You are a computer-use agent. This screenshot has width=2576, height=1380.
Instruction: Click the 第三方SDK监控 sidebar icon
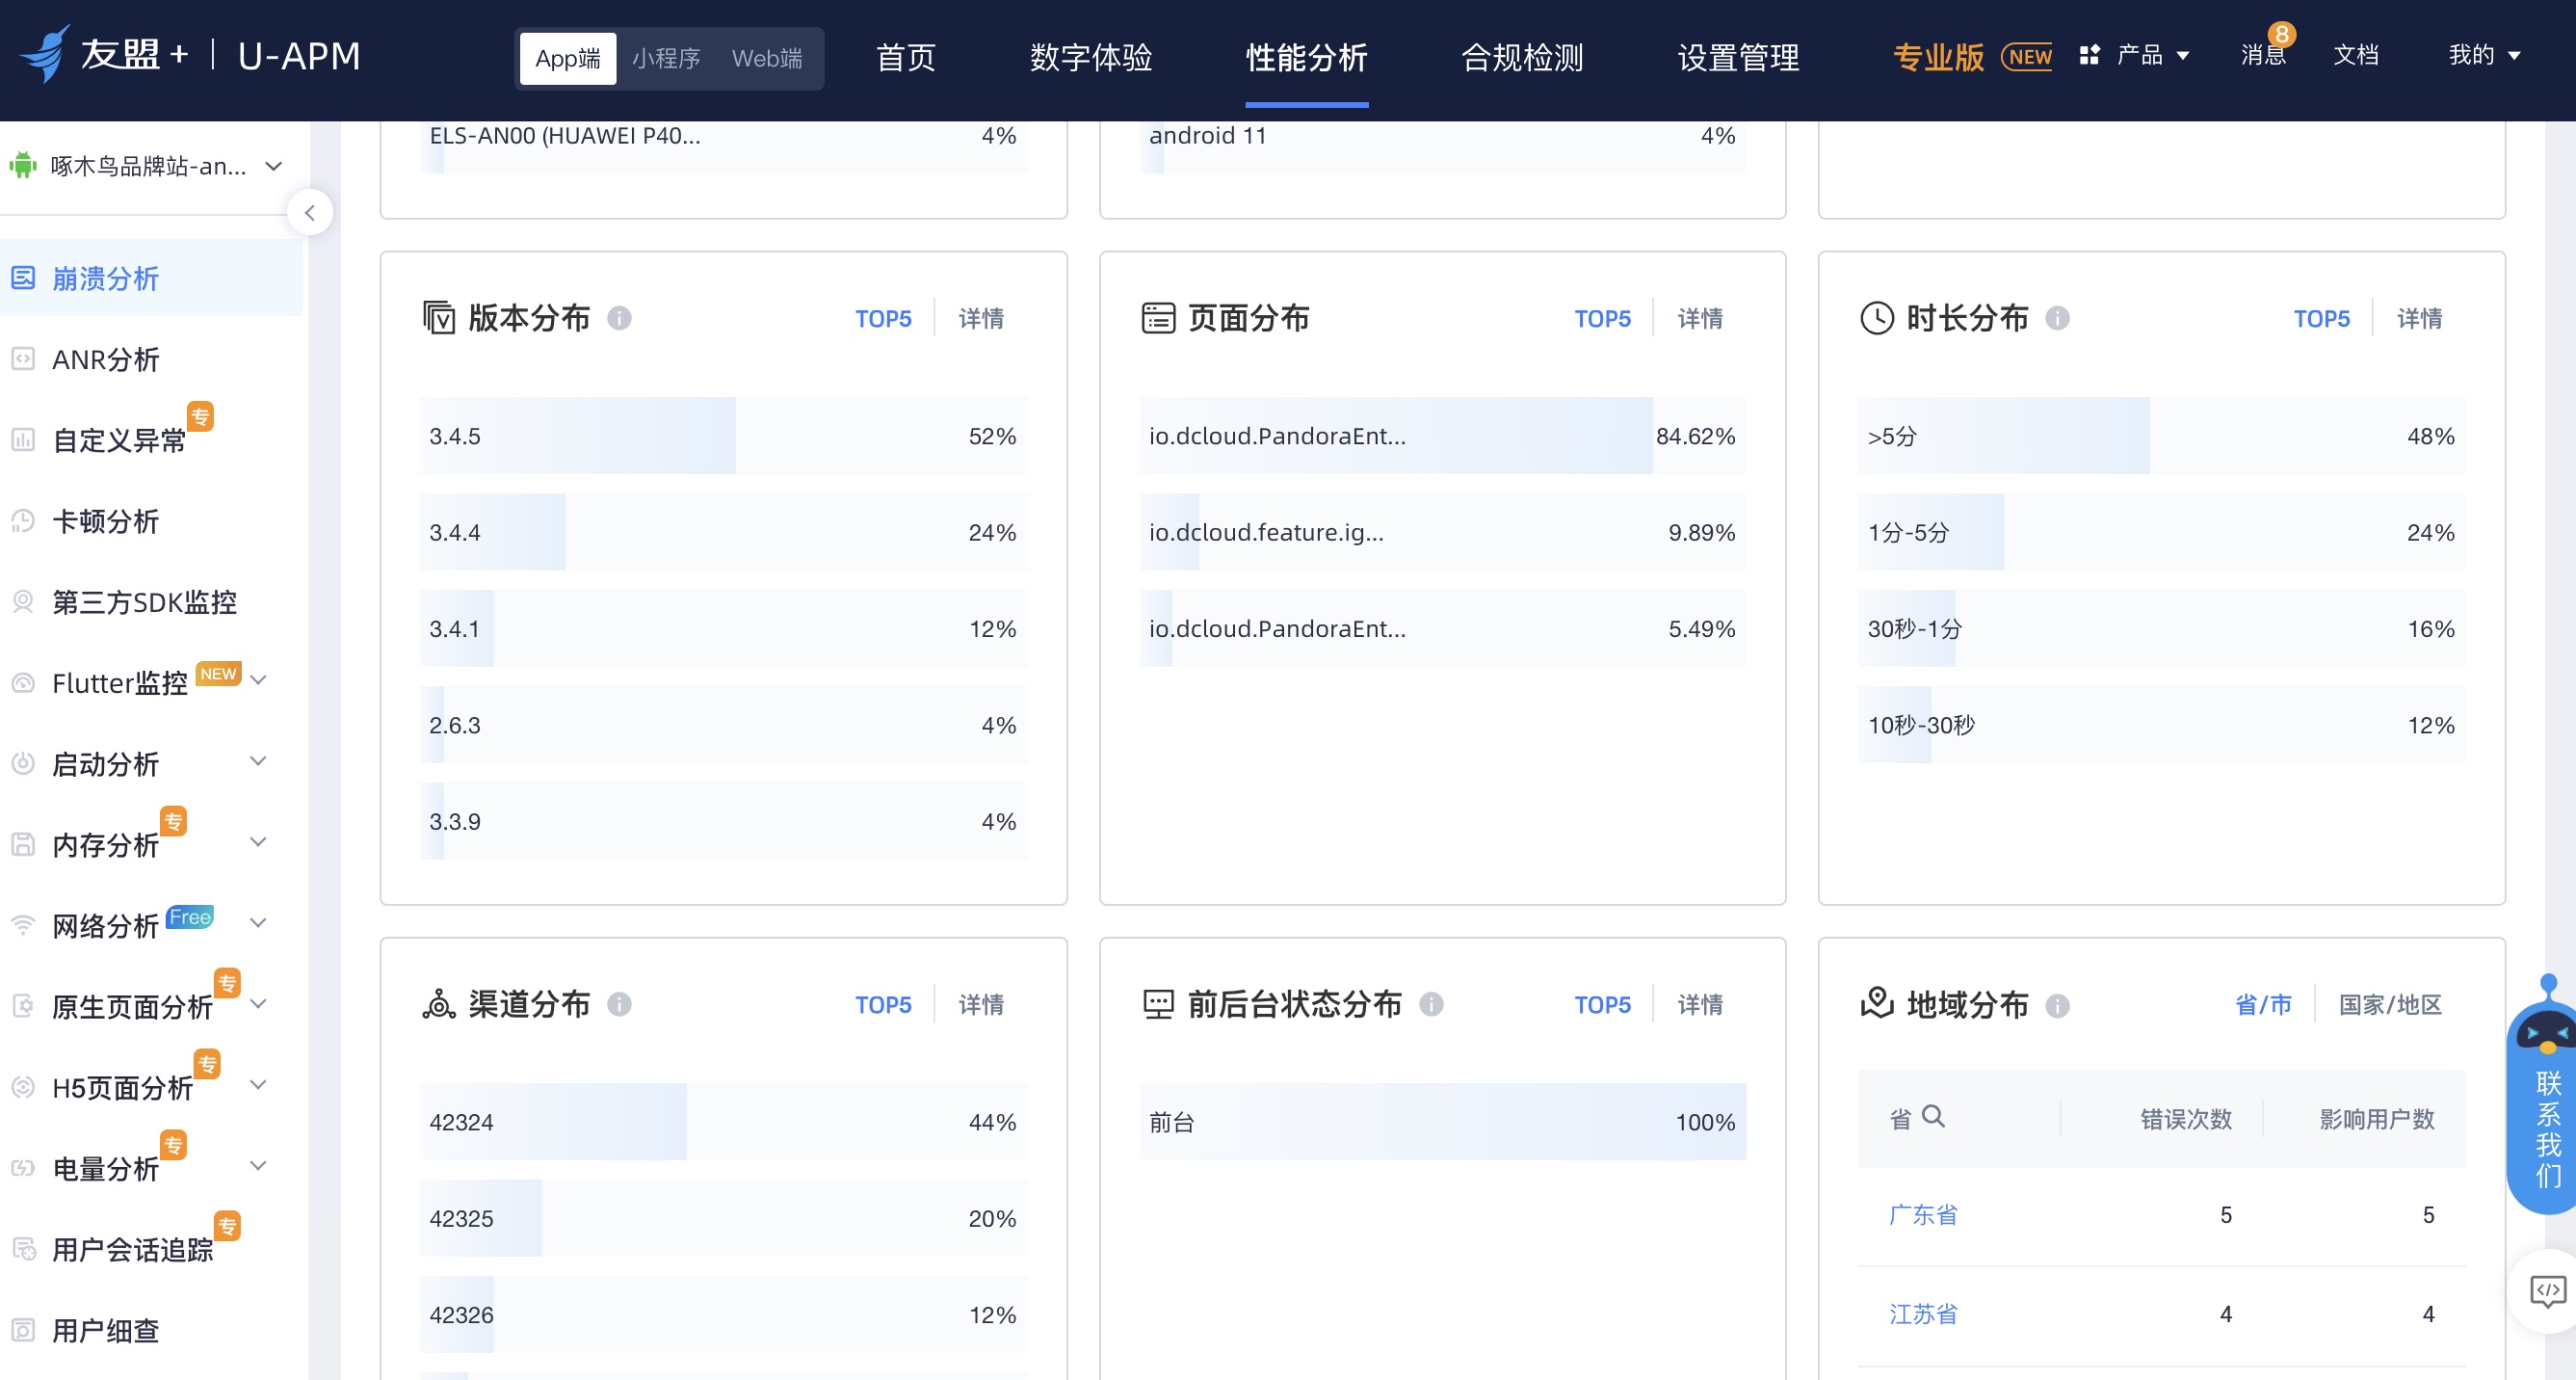coord(23,602)
